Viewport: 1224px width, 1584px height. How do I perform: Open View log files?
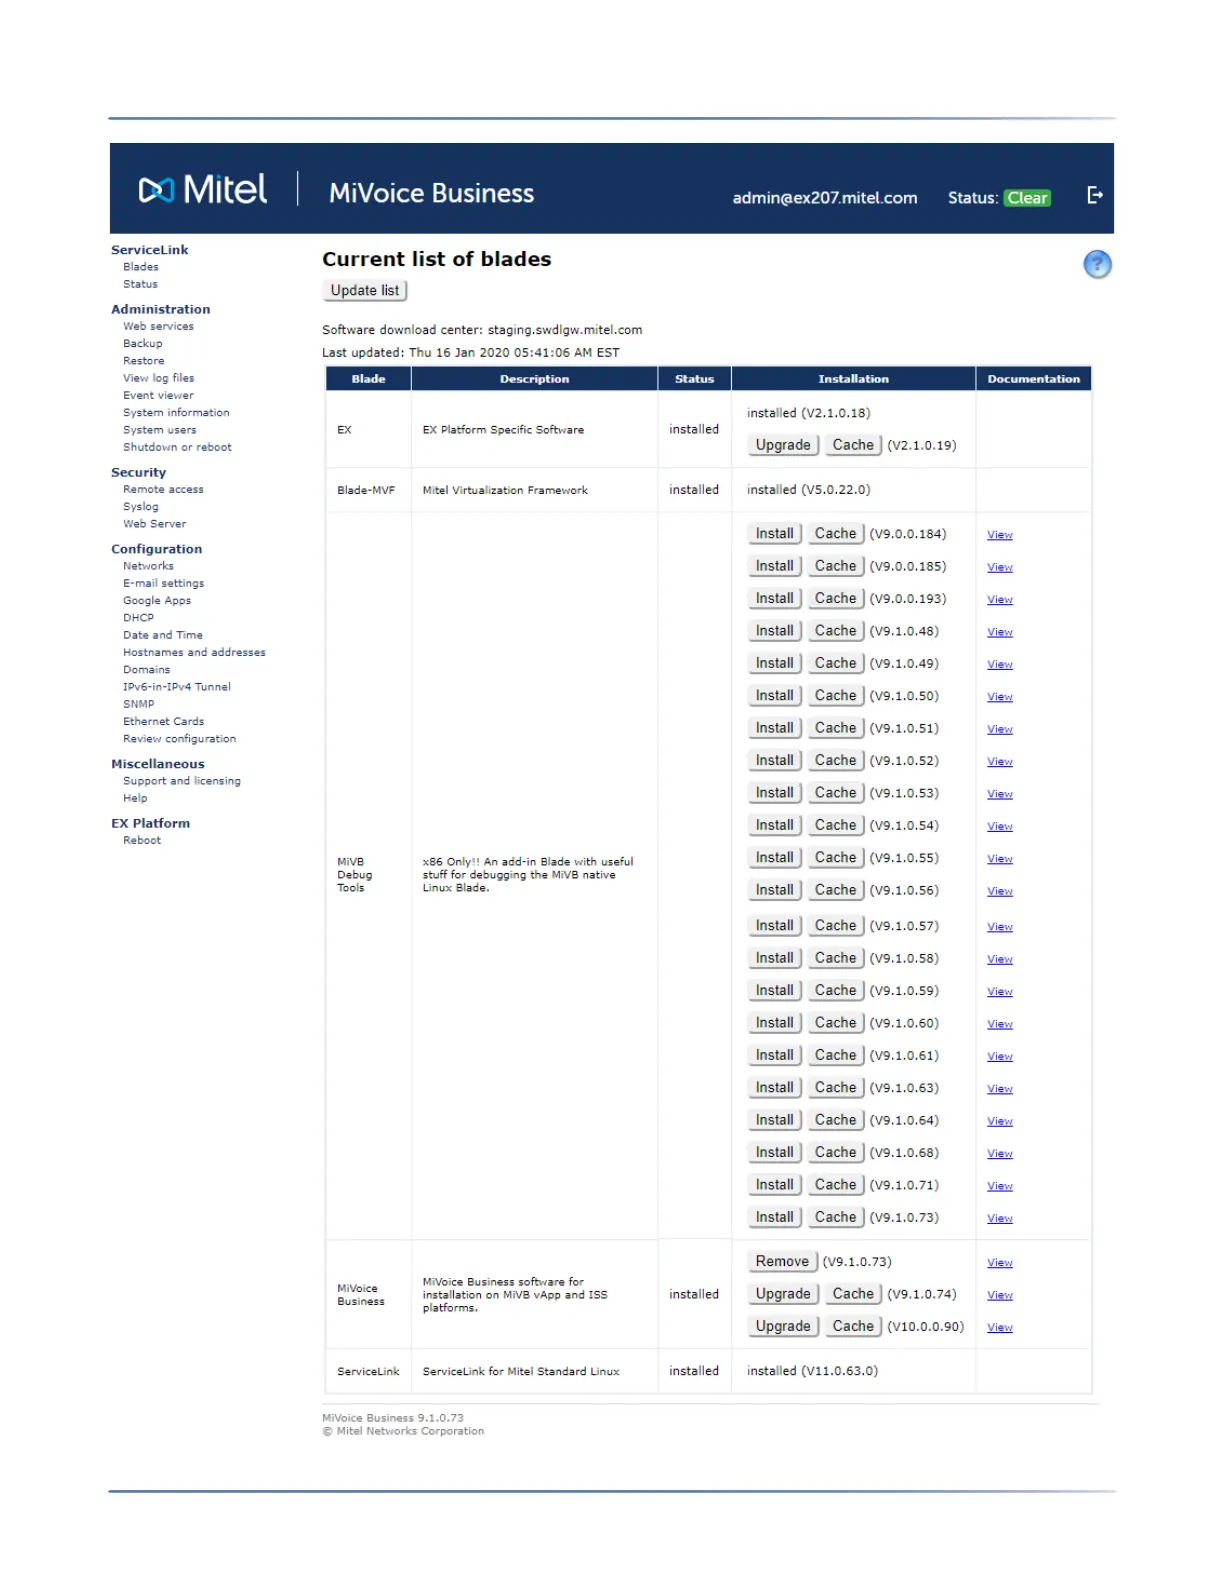[158, 378]
